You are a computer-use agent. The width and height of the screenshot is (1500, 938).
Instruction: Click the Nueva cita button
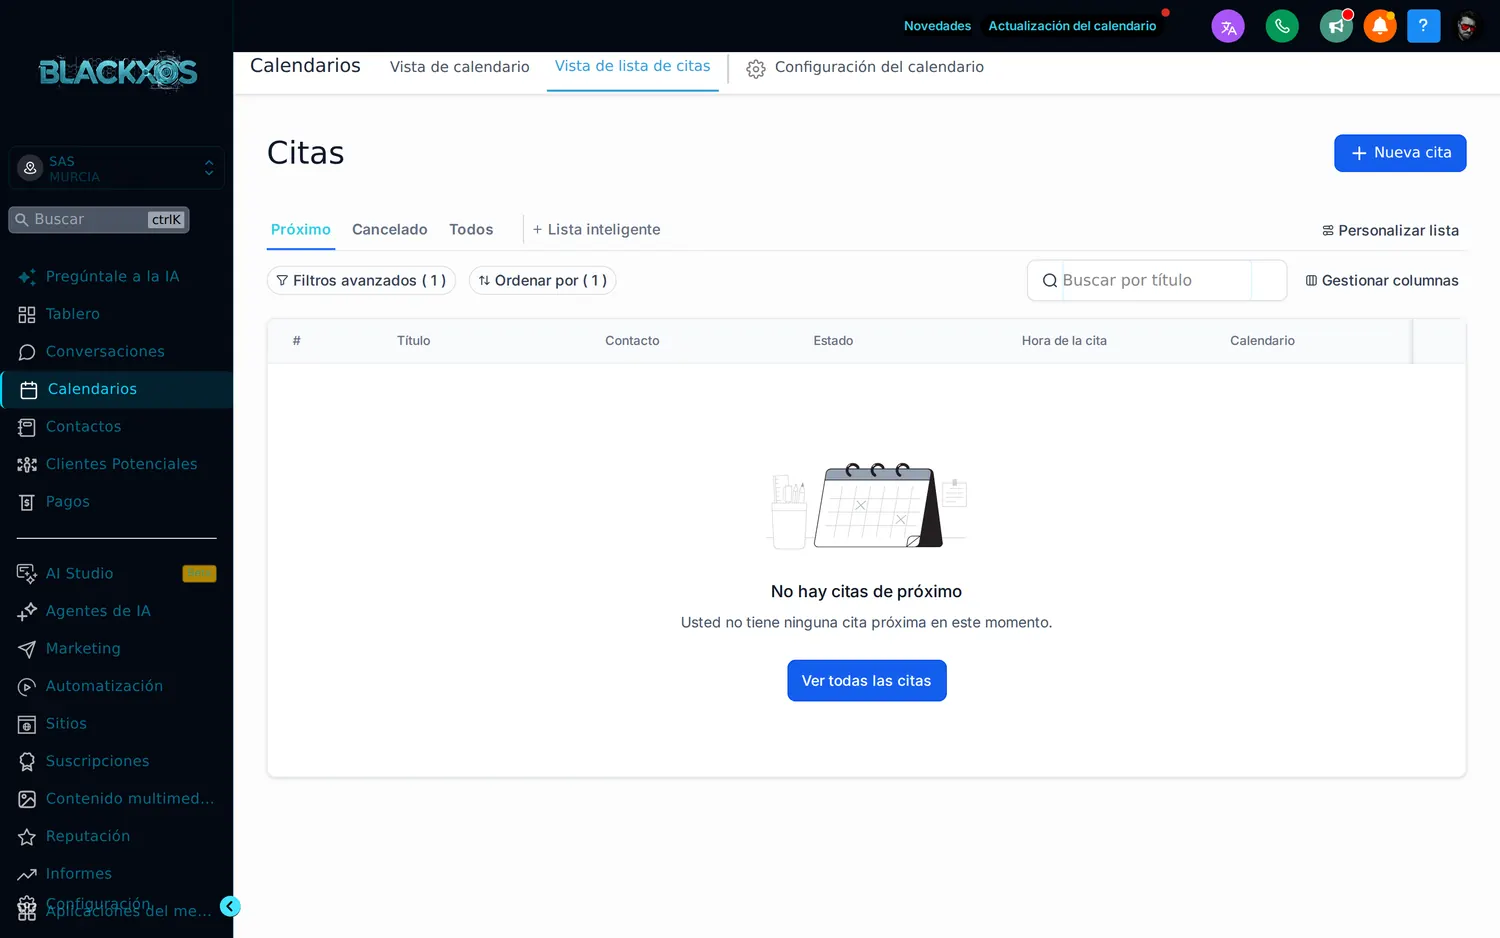[1400, 153]
